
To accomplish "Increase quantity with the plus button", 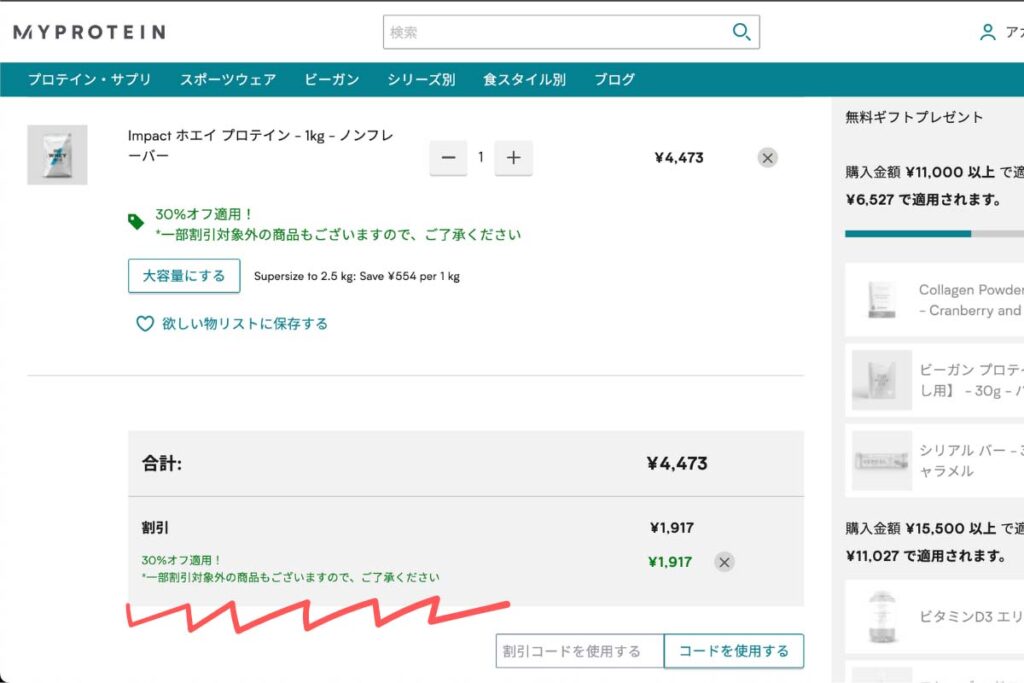I will [x=513, y=157].
